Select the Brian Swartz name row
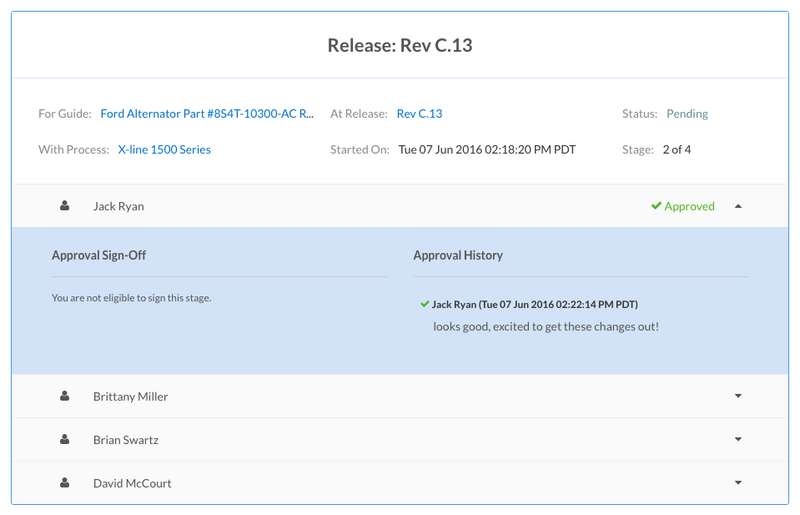 pos(125,439)
